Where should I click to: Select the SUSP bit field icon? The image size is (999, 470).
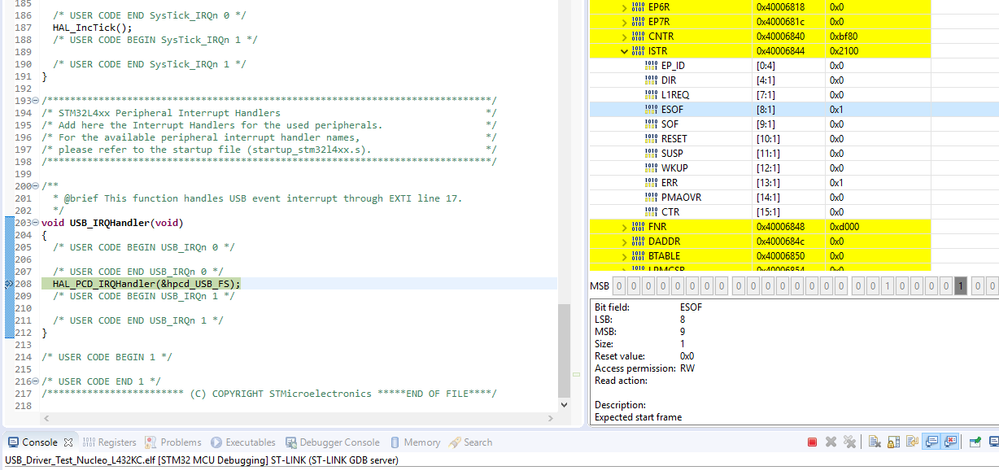(650, 153)
